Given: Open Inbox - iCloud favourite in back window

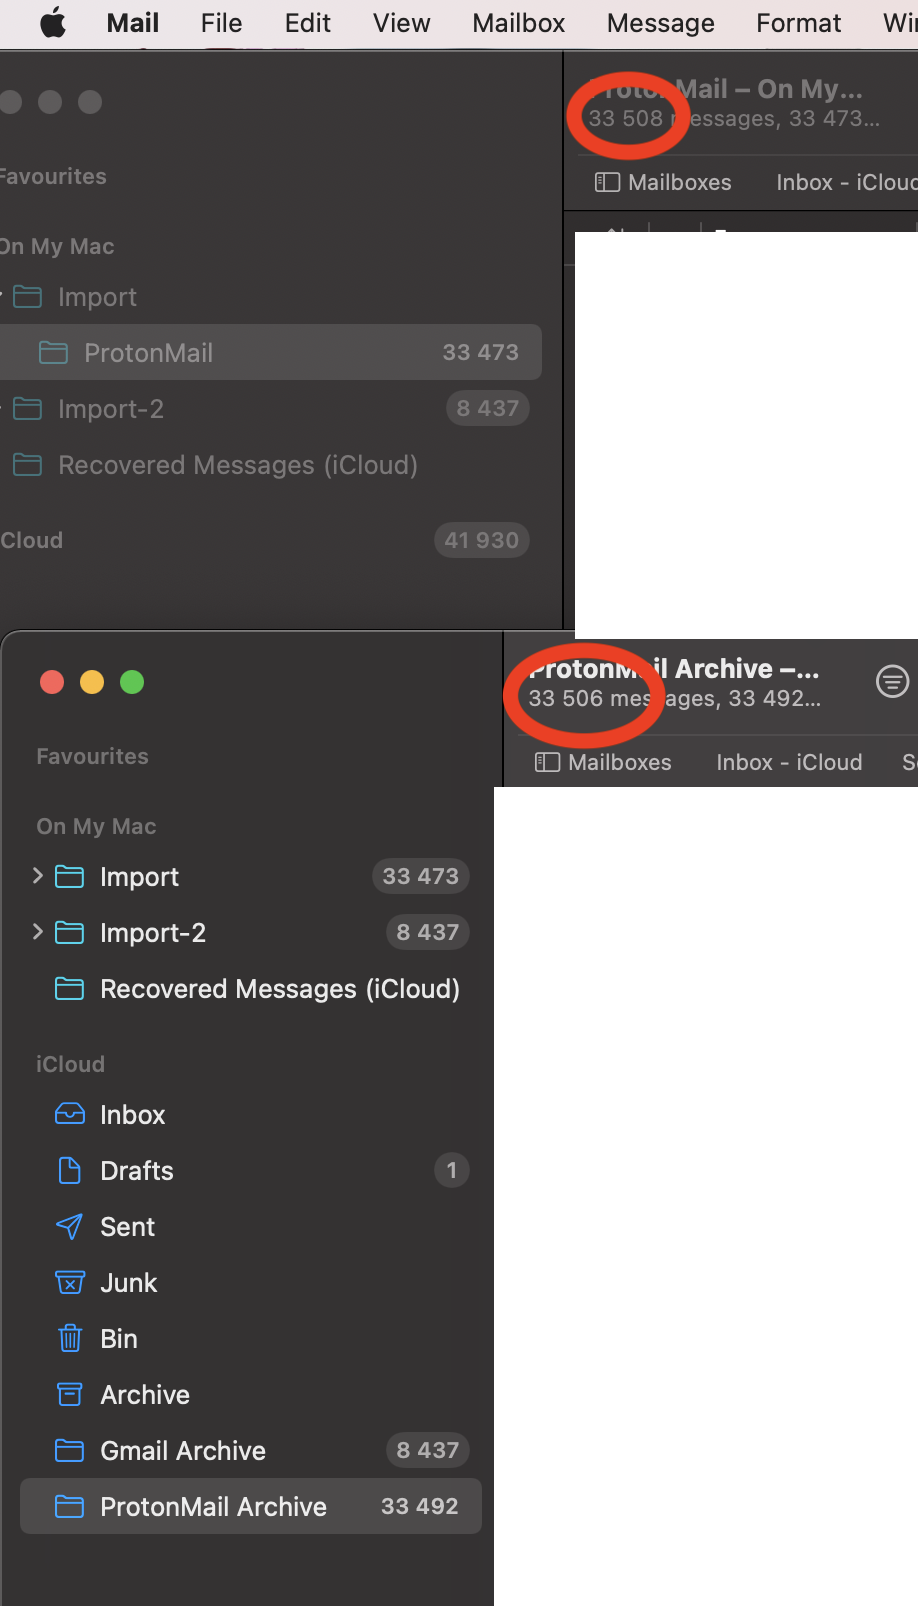Looking at the screenshot, I should (846, 182).
